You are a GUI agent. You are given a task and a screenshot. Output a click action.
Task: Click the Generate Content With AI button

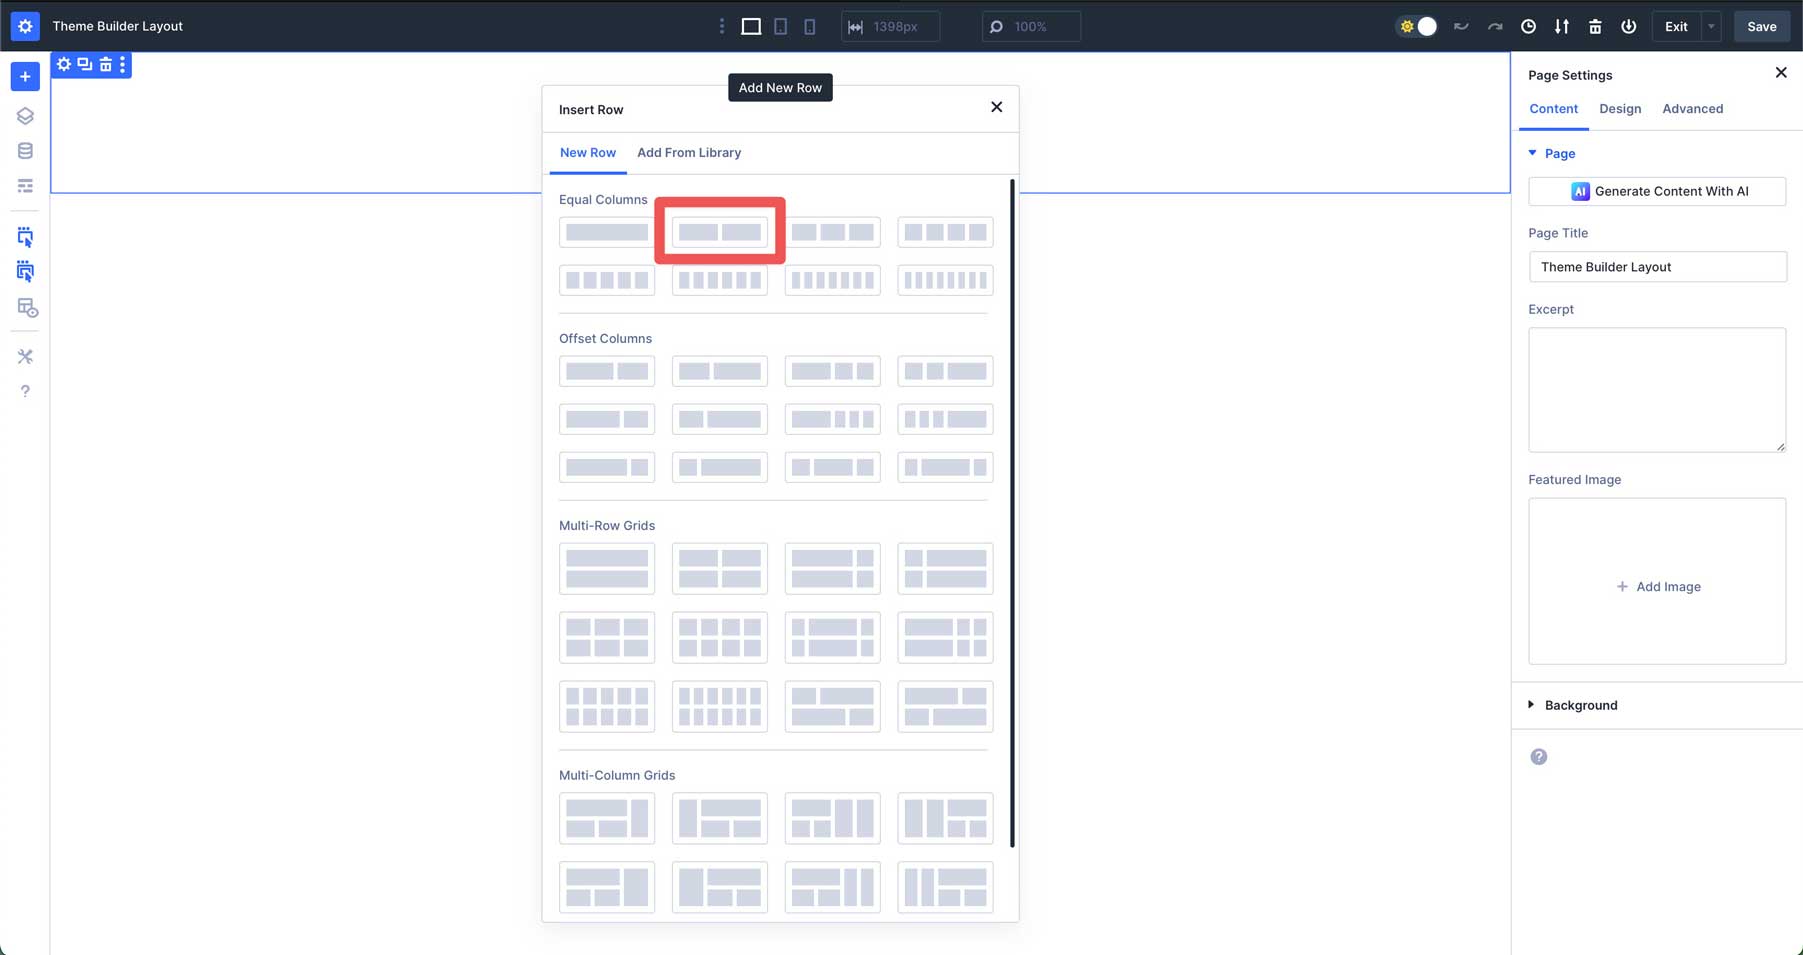tap(1657, 191)
